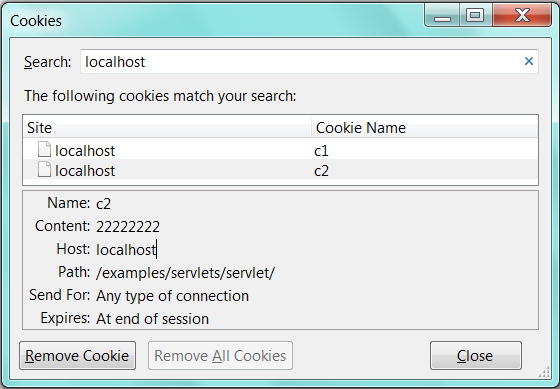Click the Close button

[x=476, y=355]
